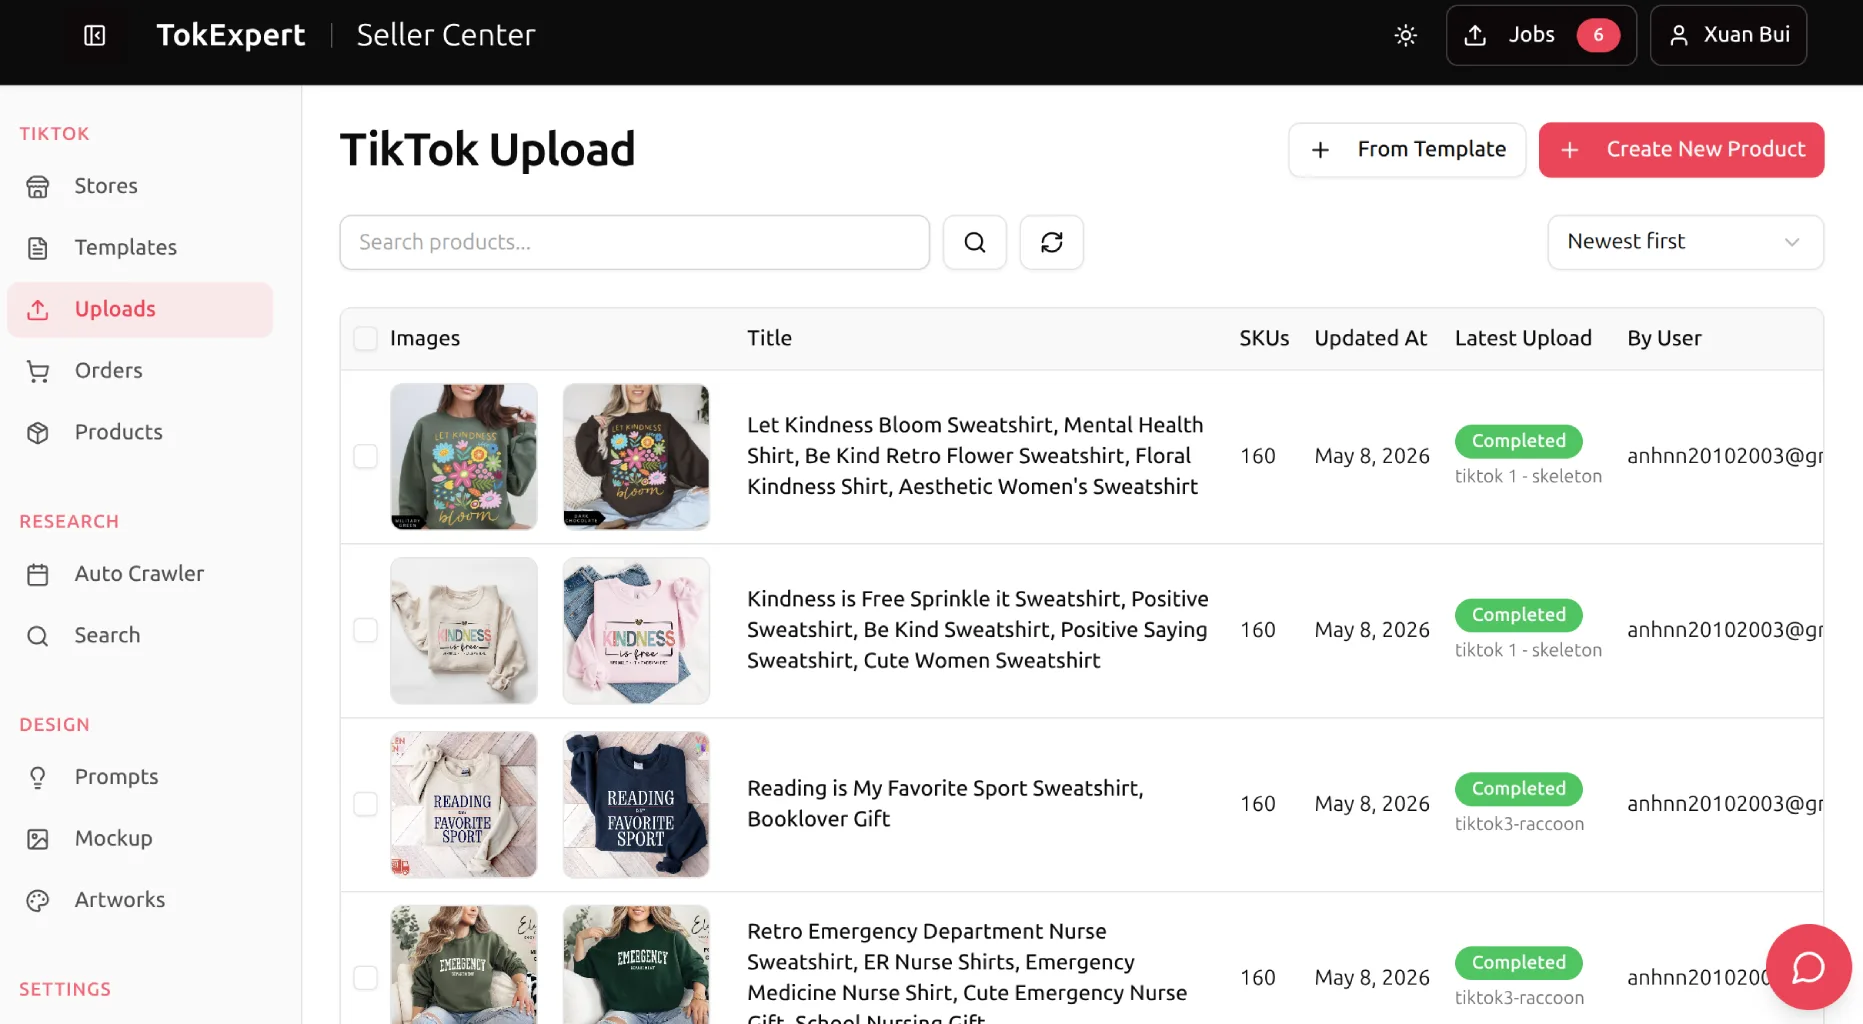
Task: Check the Reading is My Favorite Sport checkbox
Action: 366,805
